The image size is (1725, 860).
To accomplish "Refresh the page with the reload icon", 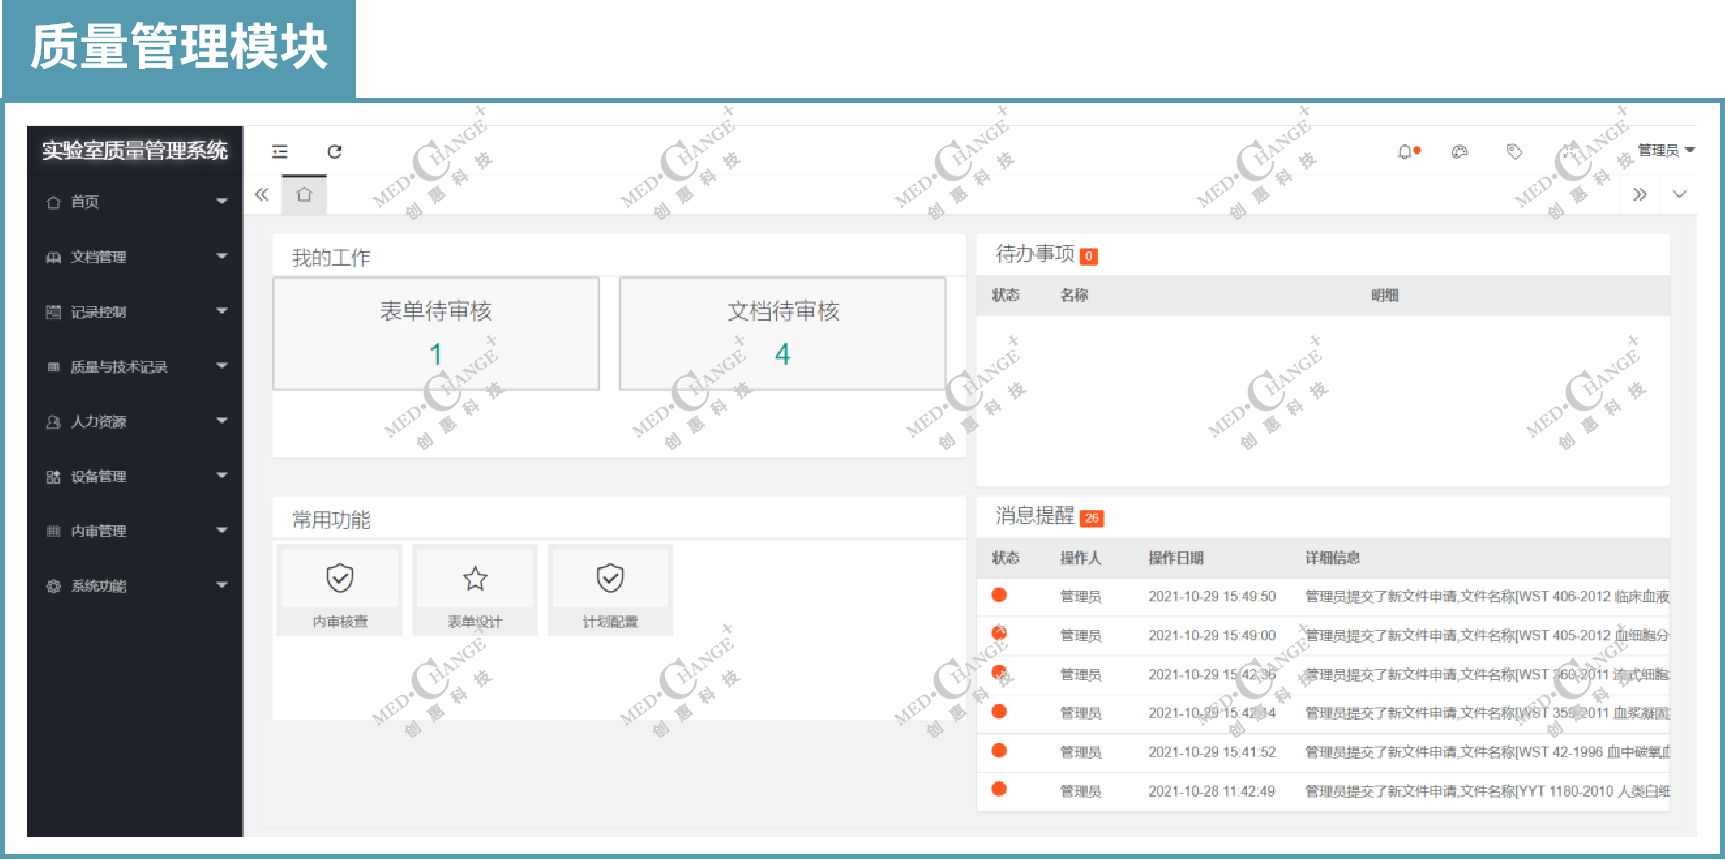I will (334, 152).
